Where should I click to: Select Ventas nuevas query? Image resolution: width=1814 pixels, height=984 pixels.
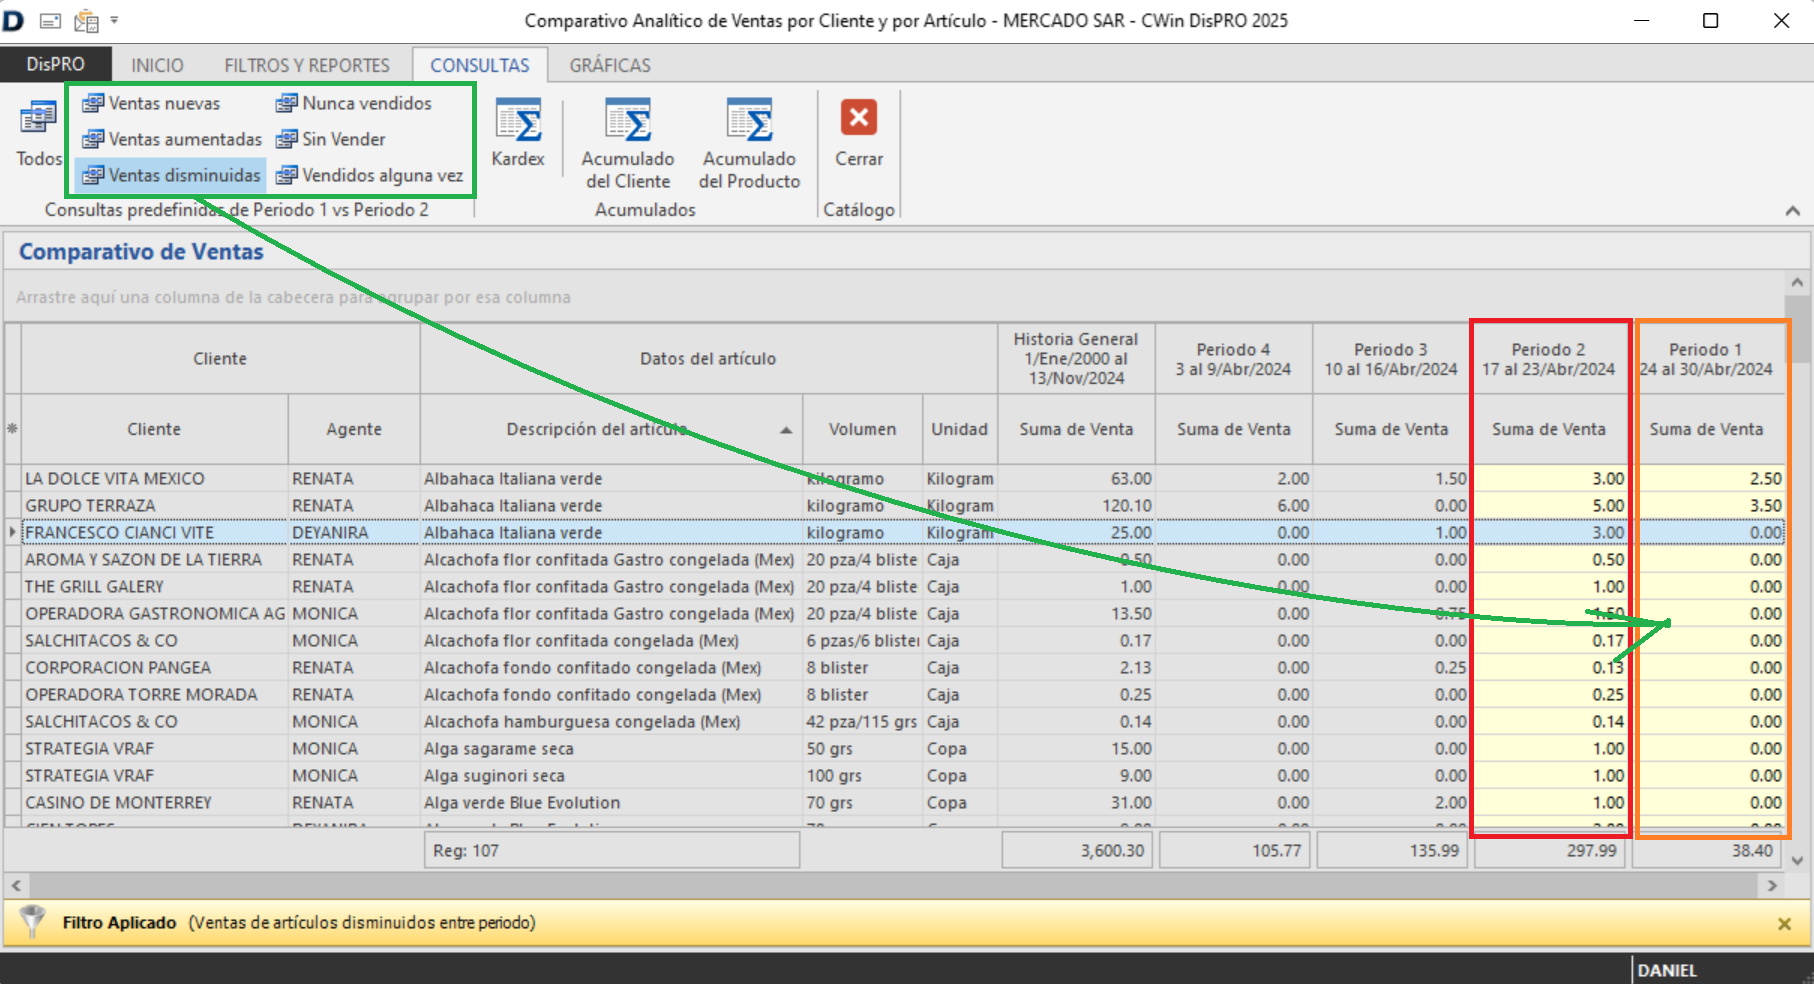[151, 103]
